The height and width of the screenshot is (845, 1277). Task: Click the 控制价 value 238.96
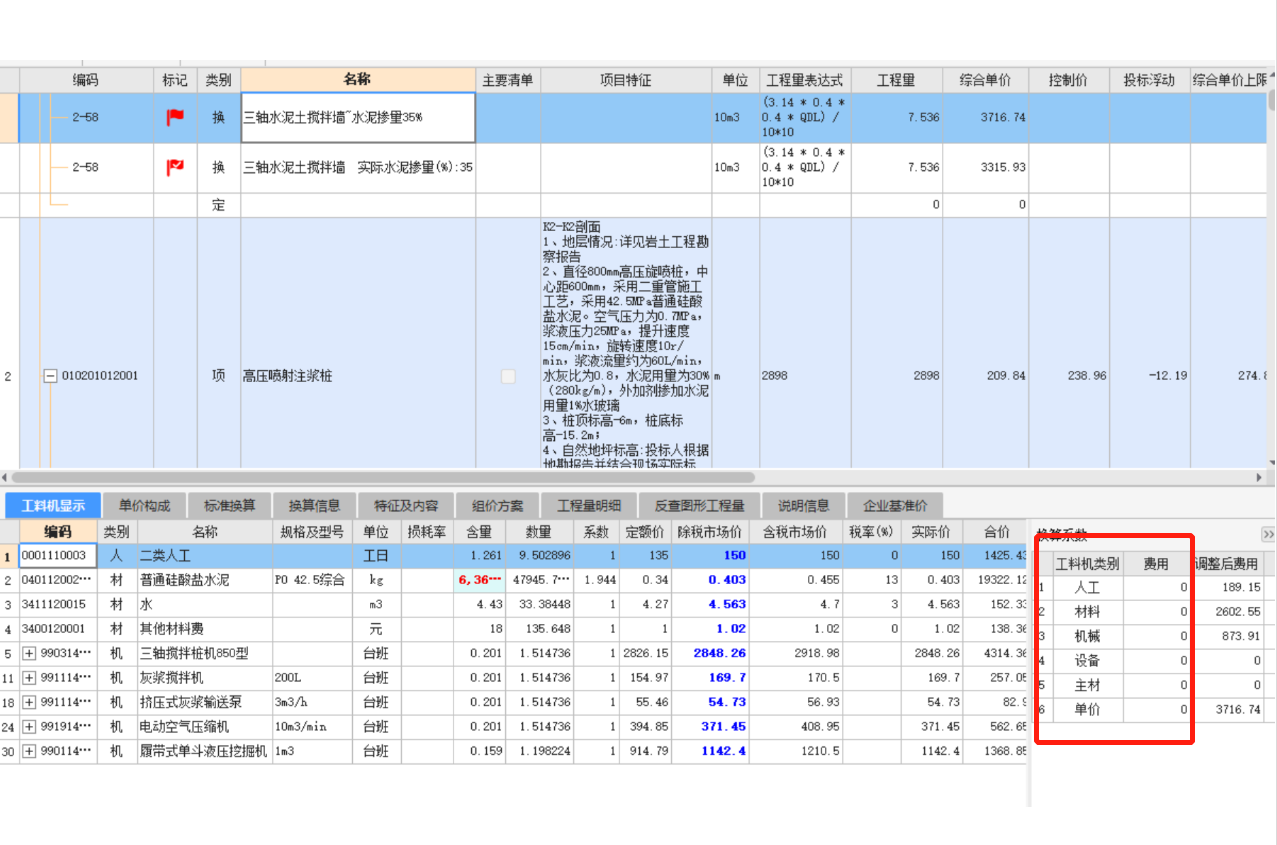pos(1068,376)
